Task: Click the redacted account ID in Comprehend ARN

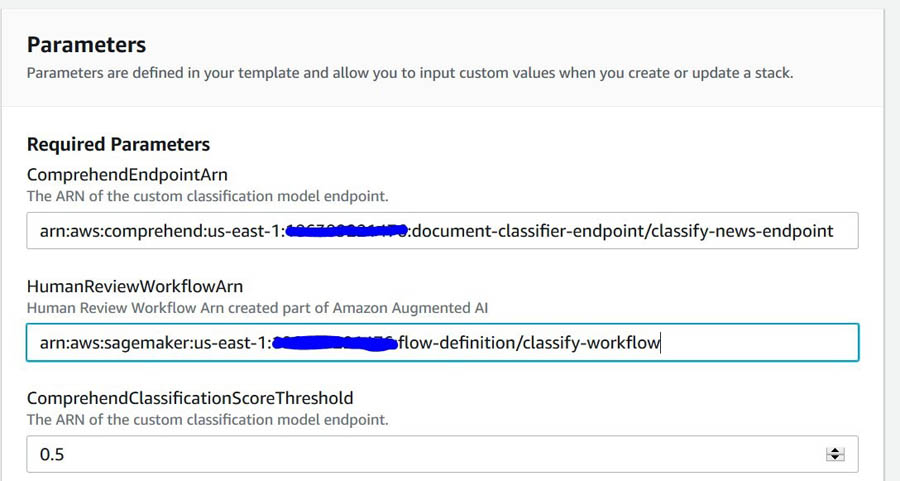Action: tap(347, 231)
